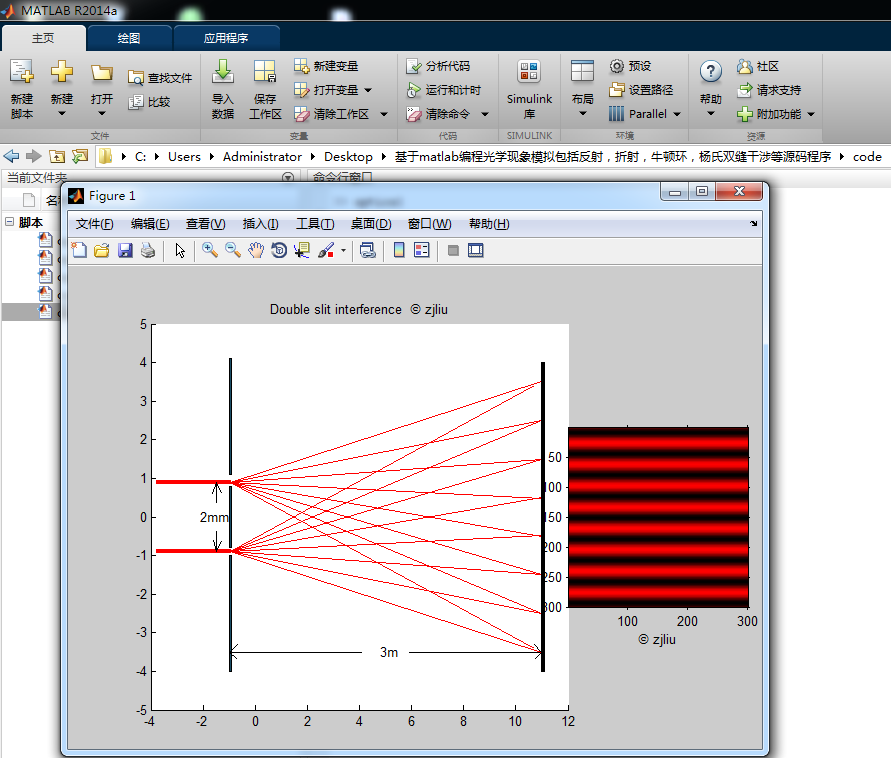The height and width of the screenshot is (758, 891).
Task: Click the New Variable (新建变量) icon
Action: point(301,66)
